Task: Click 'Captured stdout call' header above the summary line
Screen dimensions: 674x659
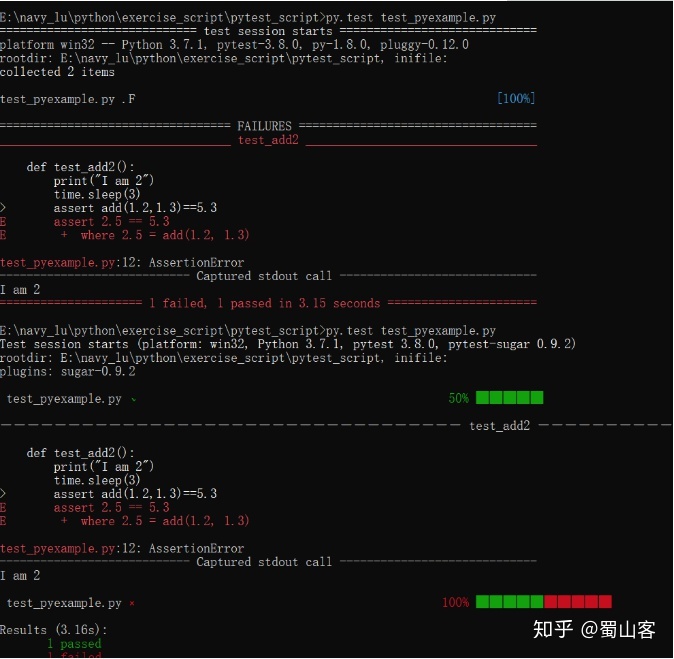Action: click(264, 276)
